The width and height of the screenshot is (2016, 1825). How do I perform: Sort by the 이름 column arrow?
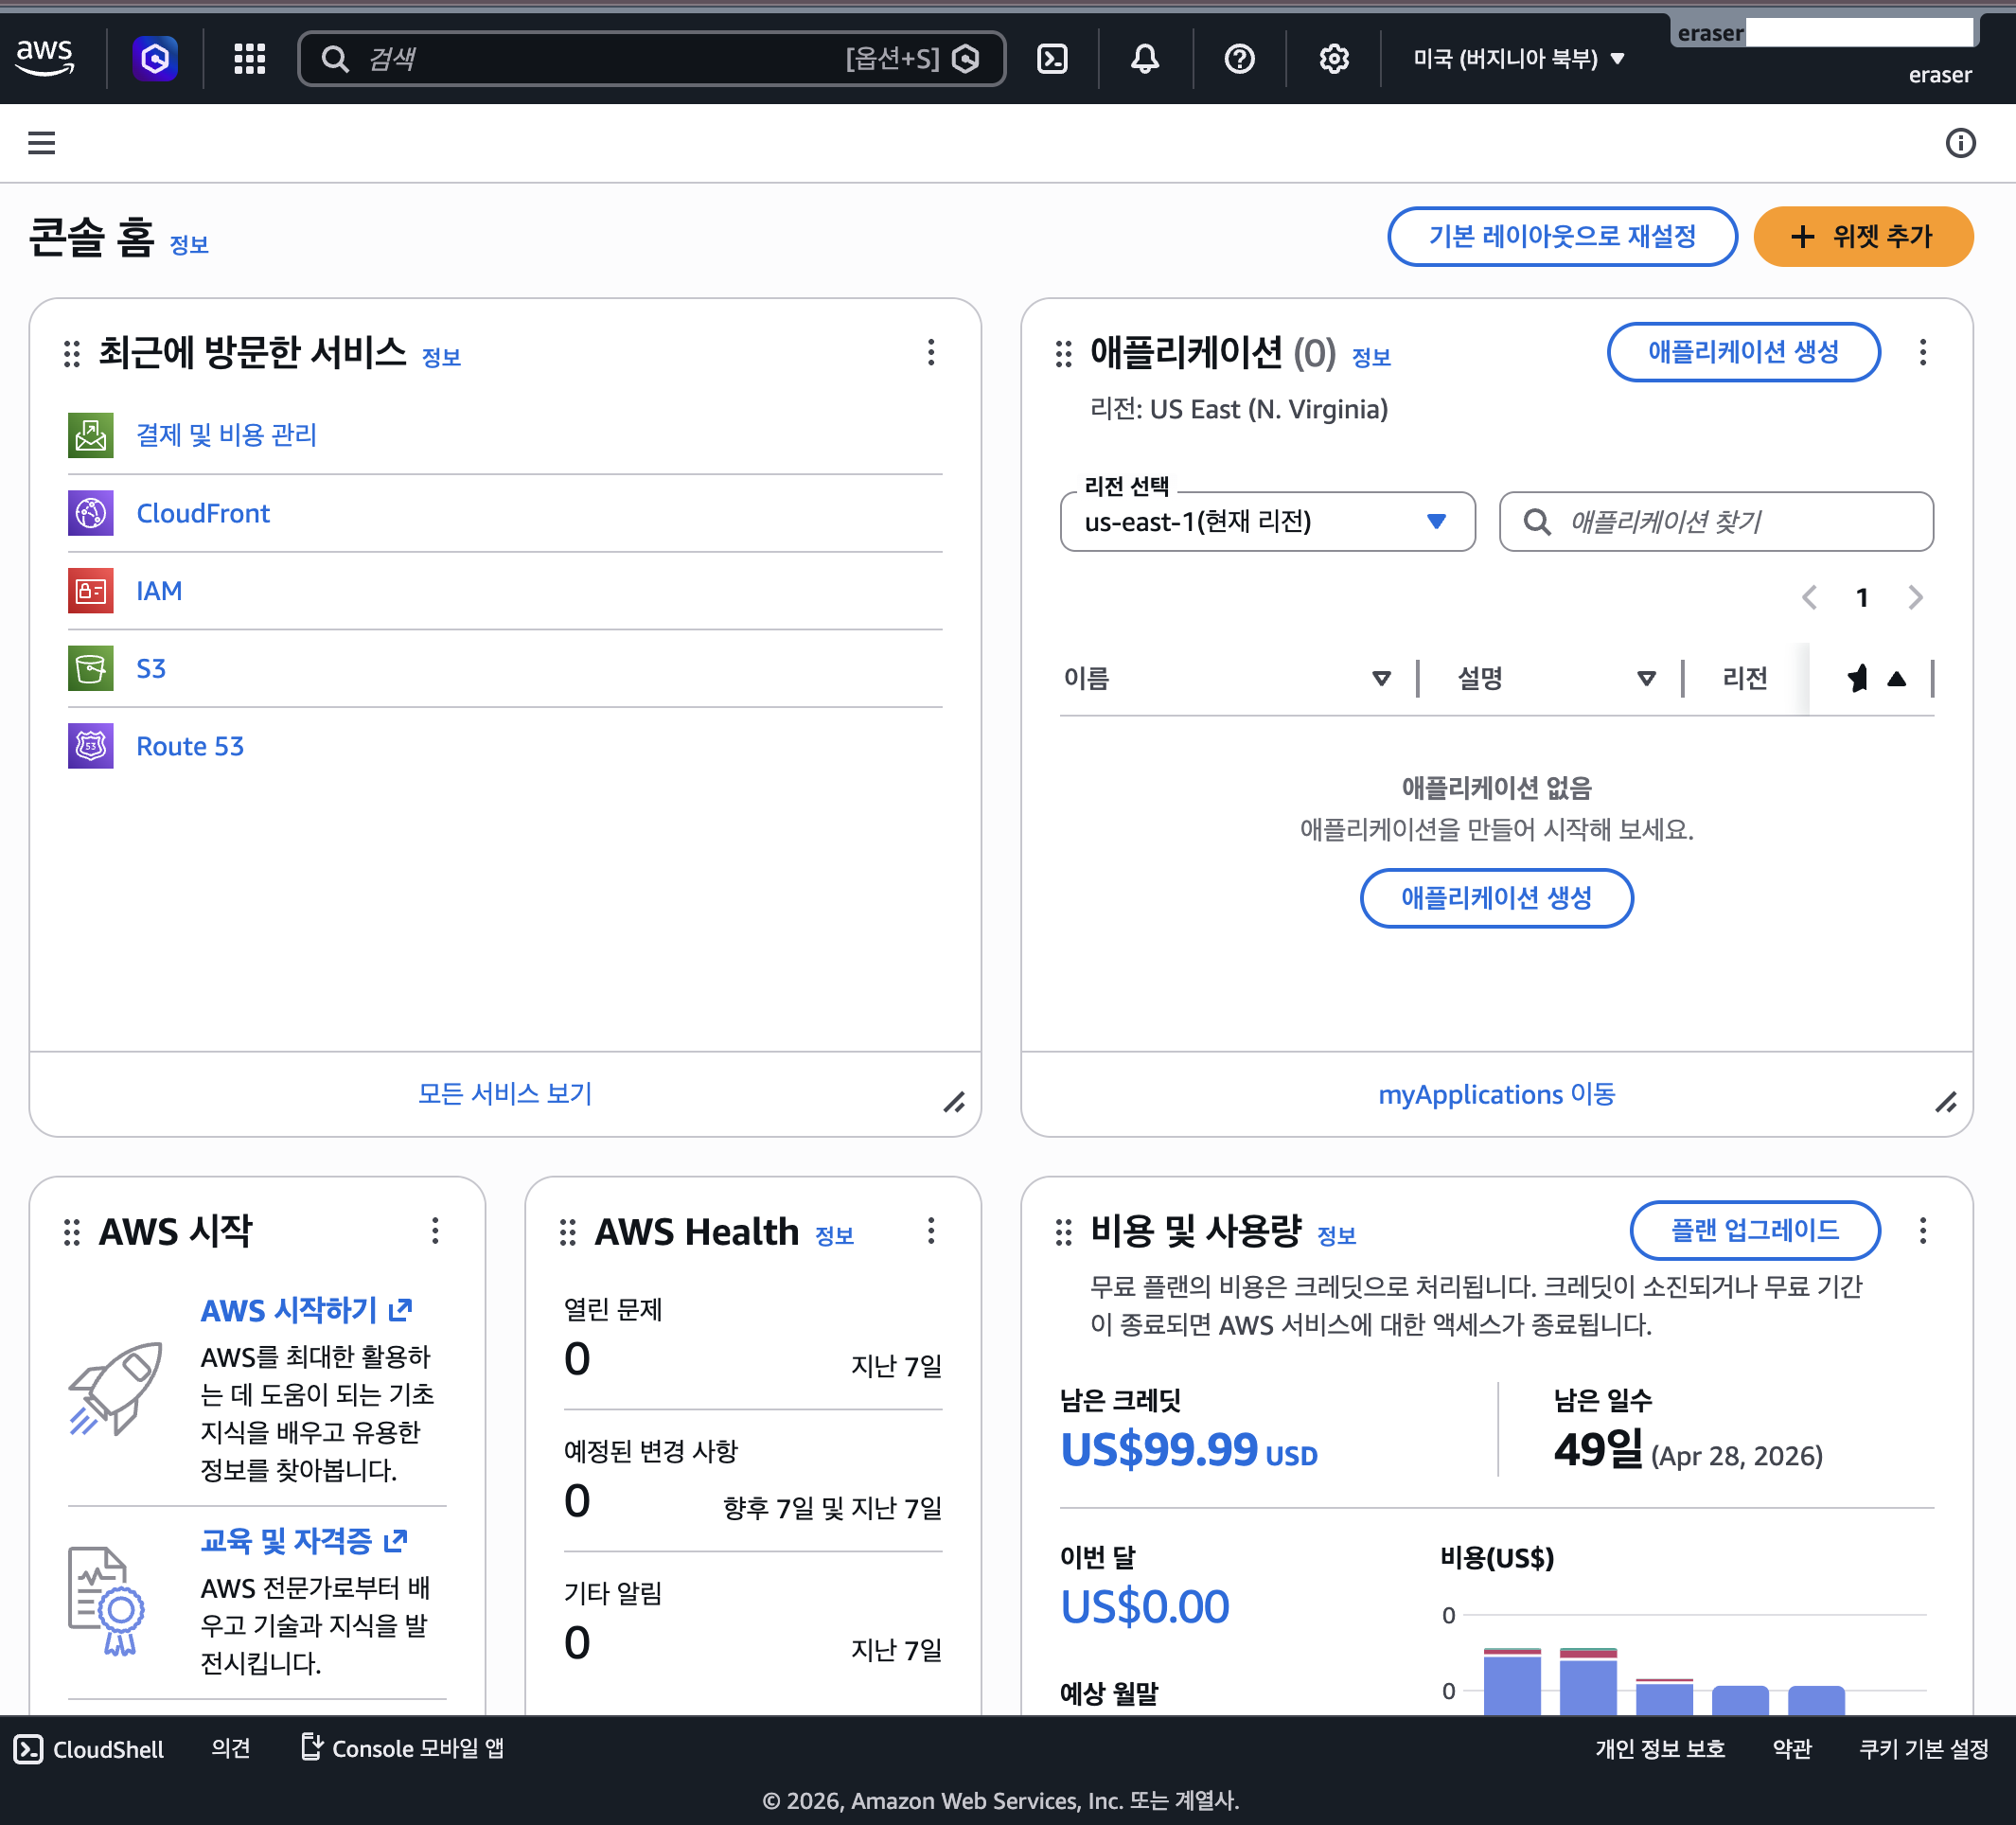[1381, 678]
